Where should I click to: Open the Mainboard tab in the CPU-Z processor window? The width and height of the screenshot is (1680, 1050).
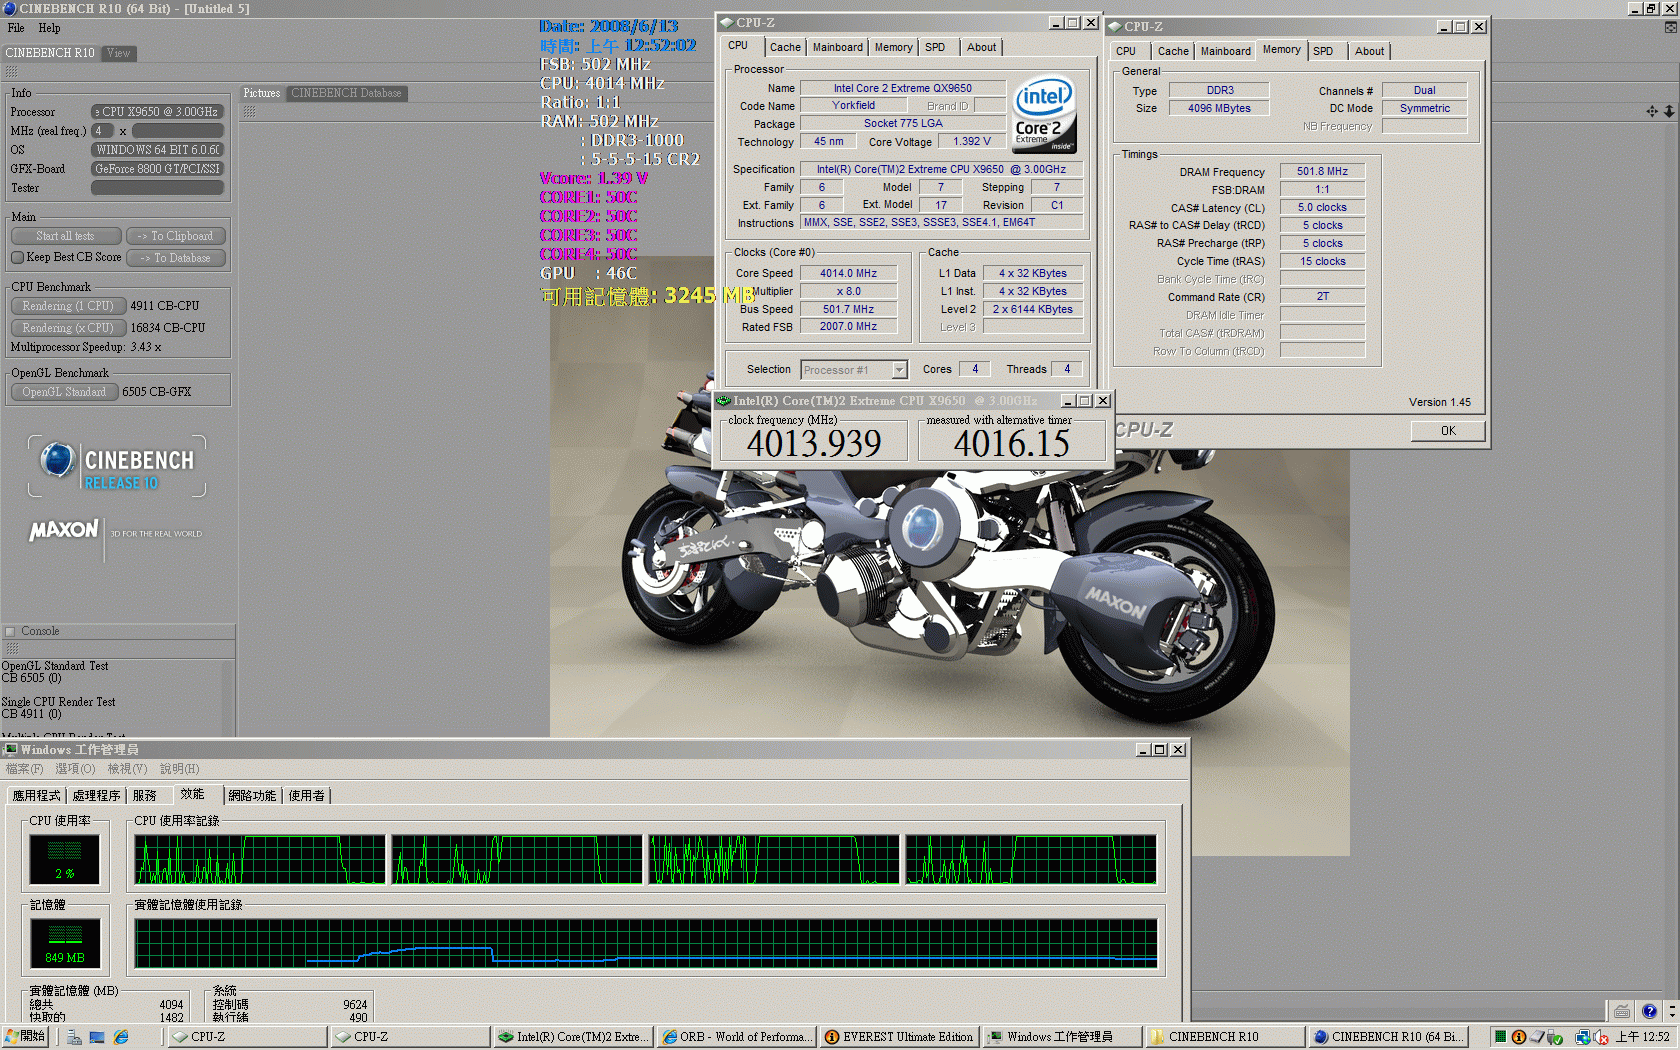[x=838, y=47]
